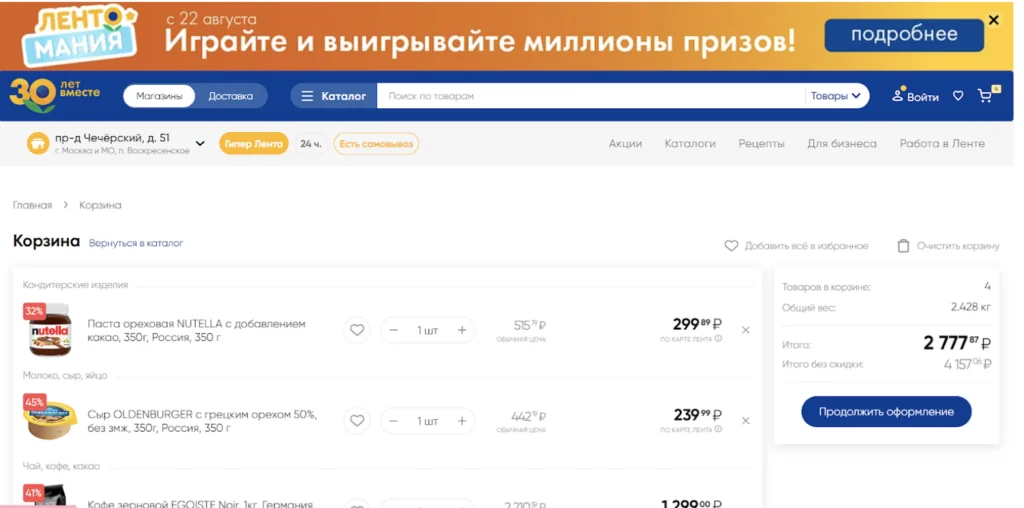Click Продолжить оформление button
Screen dimensions: 1024x508
[x=886, y=412]
